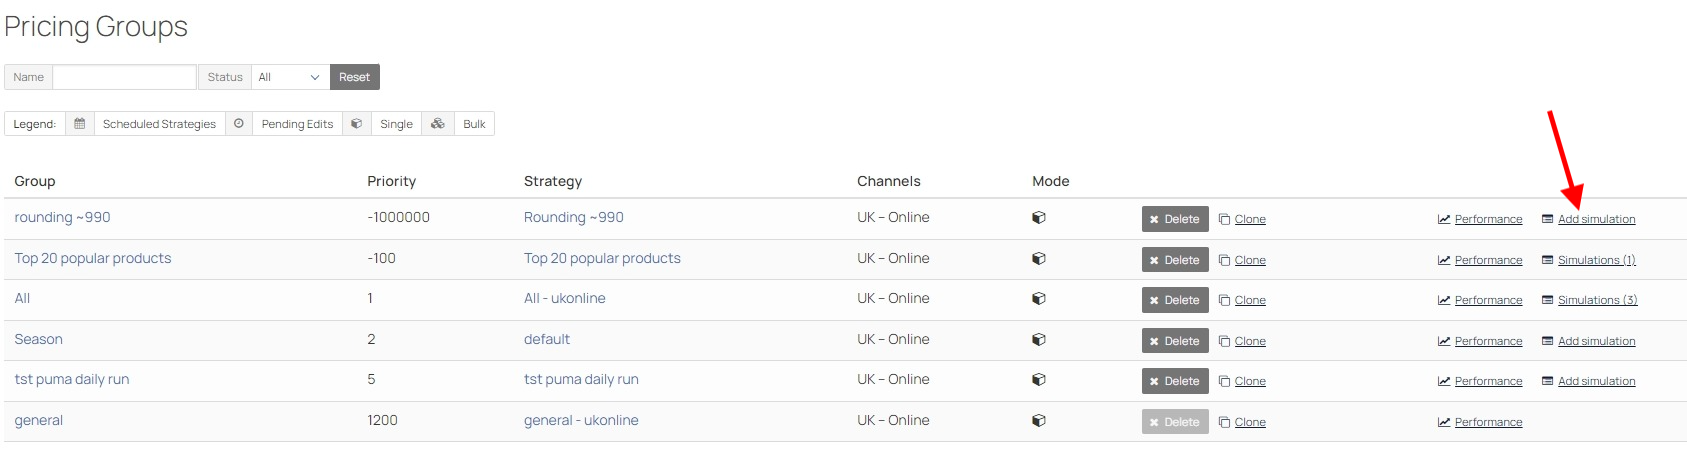
Task: Click the Bulk cubes icon in legend
Action: click(x=437, y=124)
